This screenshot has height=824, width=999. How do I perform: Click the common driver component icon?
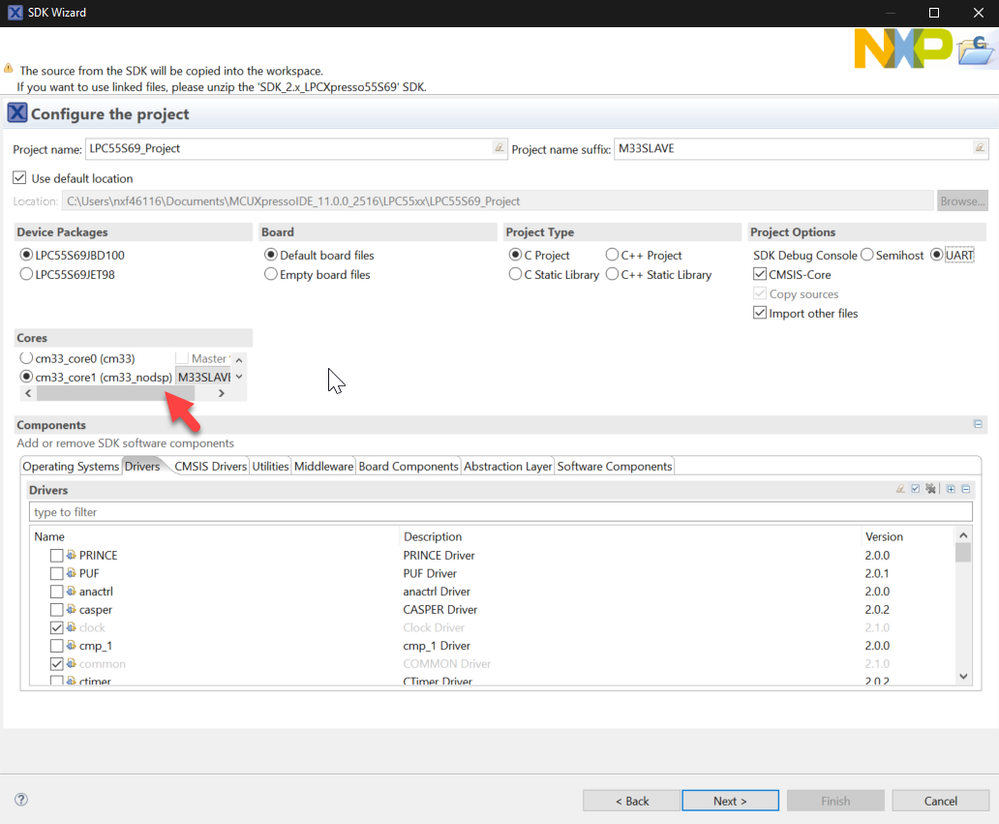71,663
